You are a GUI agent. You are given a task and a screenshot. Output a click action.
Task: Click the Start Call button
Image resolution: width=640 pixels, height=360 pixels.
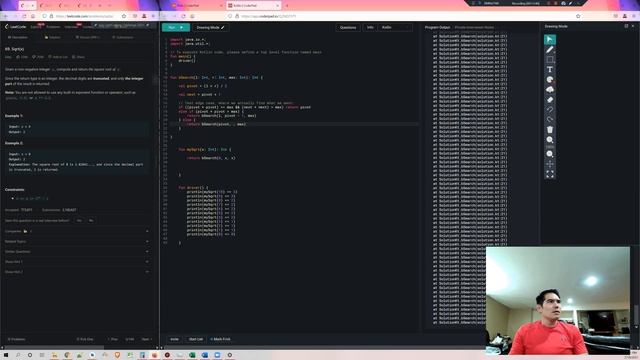click(x=196, y=339)
